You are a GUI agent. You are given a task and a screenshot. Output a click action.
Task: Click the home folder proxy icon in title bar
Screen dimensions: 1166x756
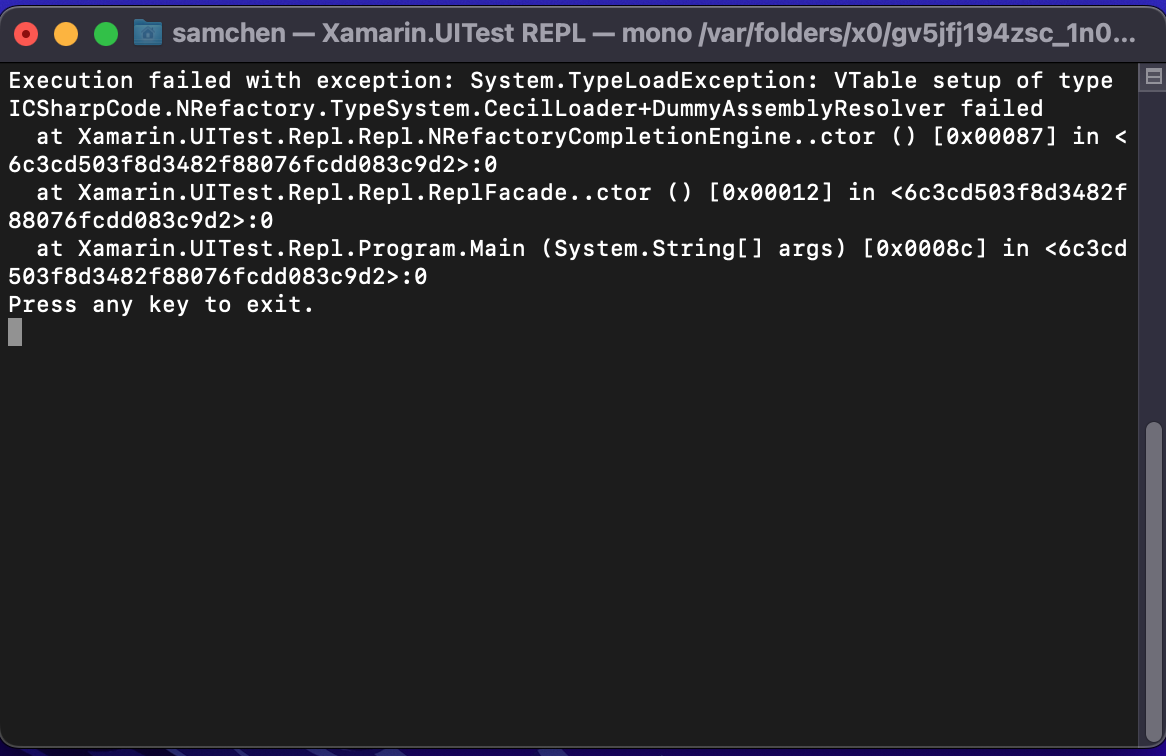pyautogui.click(x=148, y=33)
